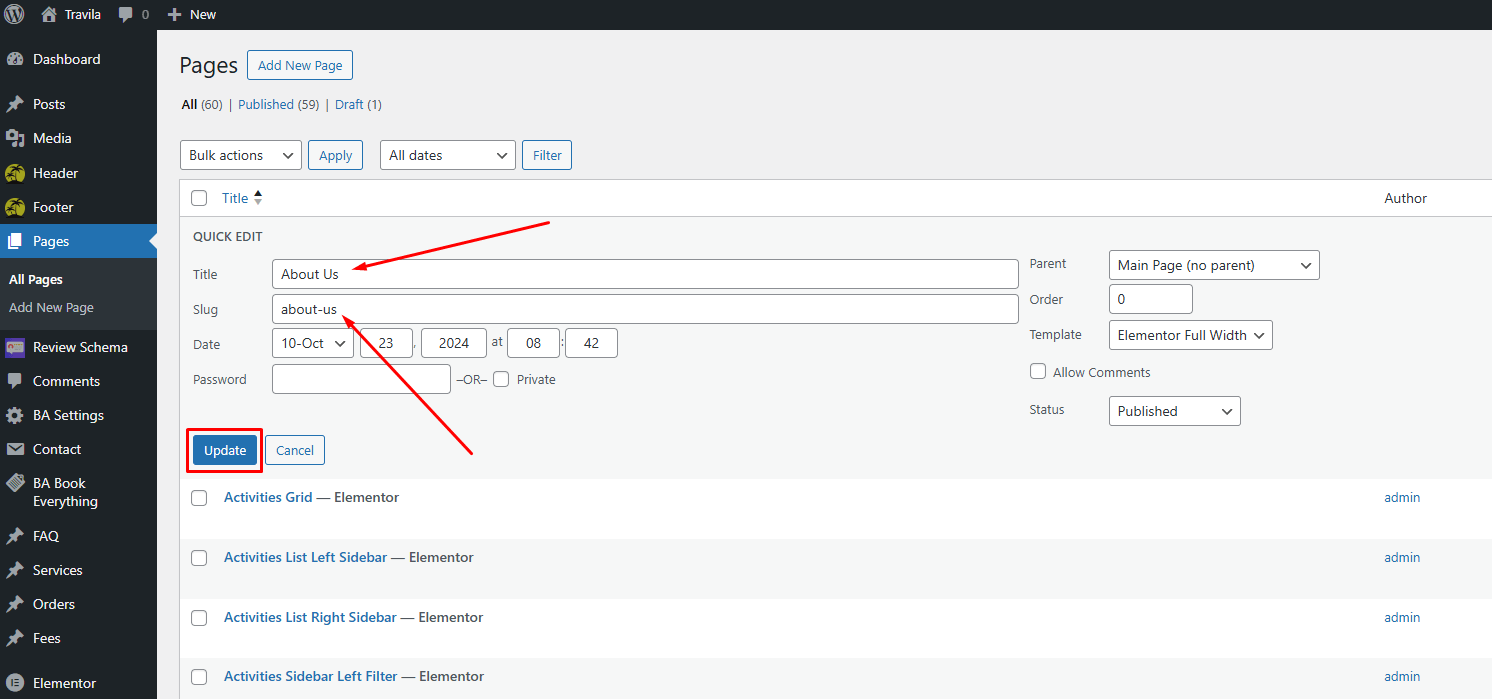Open Elementor via its sidebar icon
This screenshot has height=699, width=1492.
point(15,684)
